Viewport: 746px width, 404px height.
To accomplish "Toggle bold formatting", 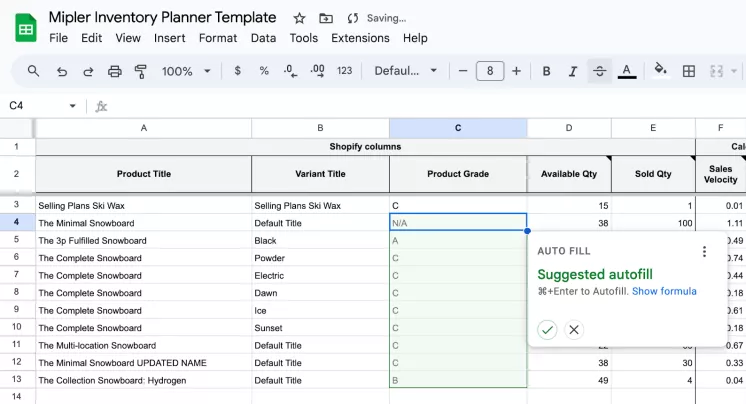I will tap(546, 71).
